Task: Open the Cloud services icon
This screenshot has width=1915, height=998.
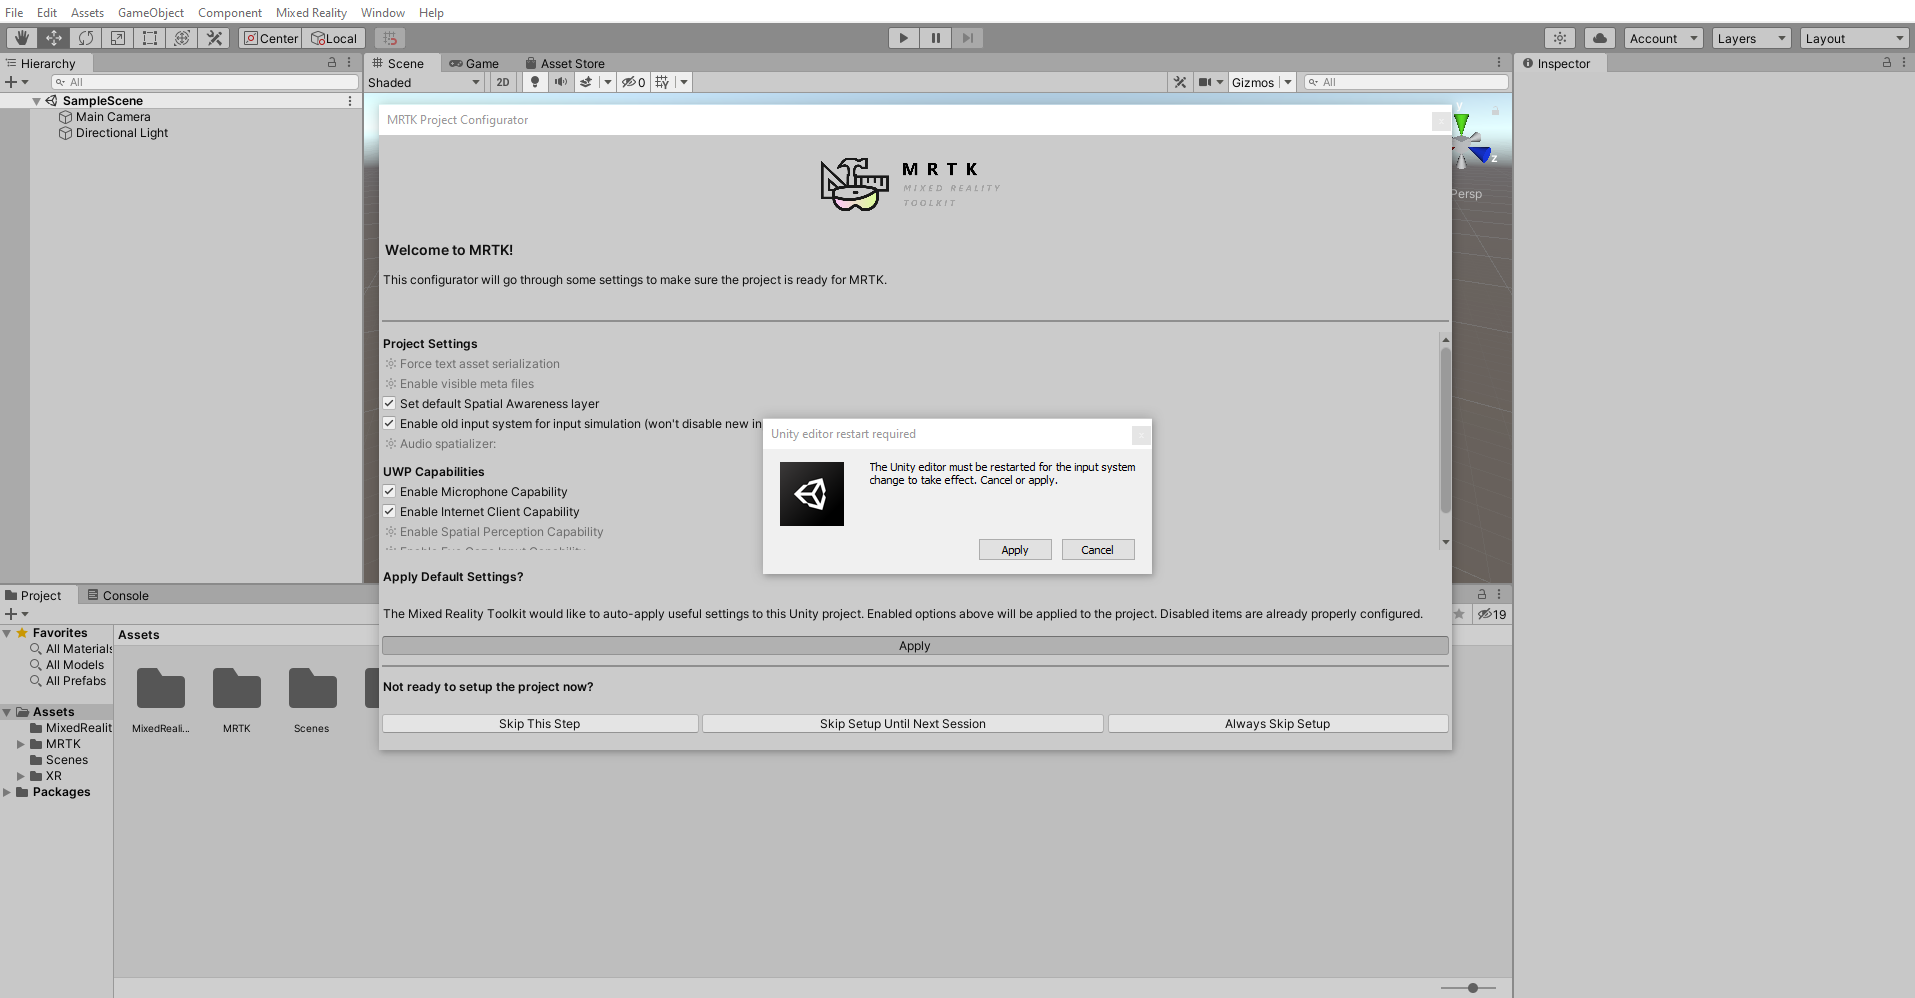Action: tap(1600, 38)
